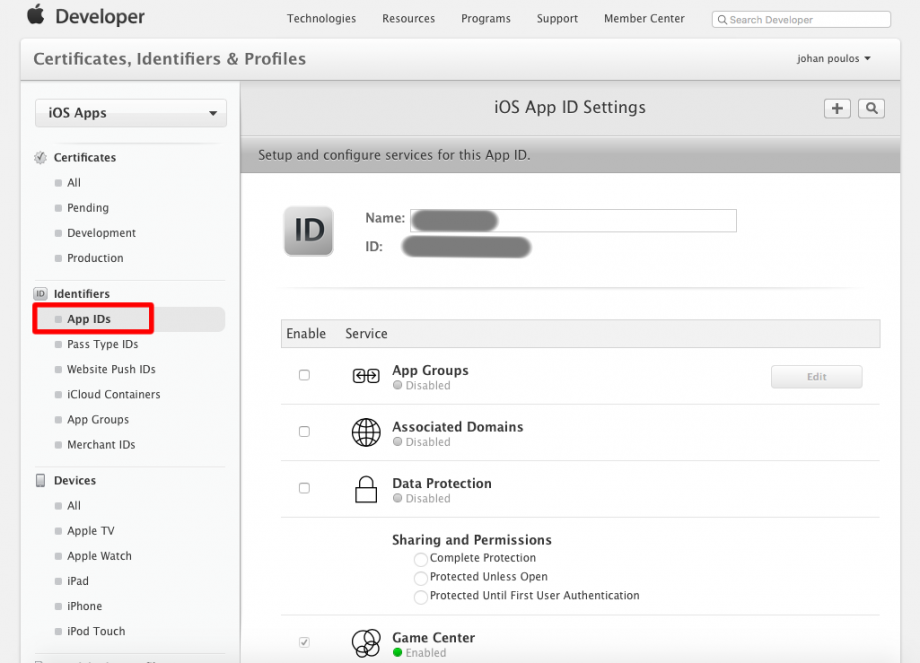Go to the Technologies menu item
Viewport: 920px width, 663px height.
pyautogui.click(x=321, y=19)
